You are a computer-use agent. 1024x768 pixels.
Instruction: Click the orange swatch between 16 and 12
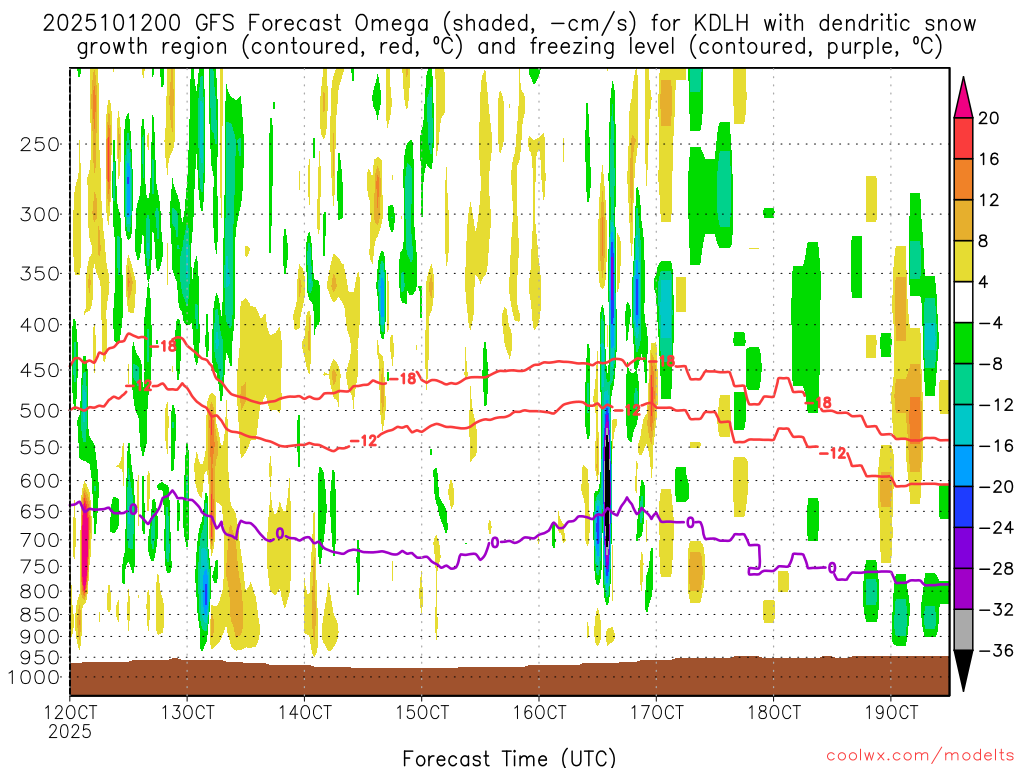click(963, 180)
